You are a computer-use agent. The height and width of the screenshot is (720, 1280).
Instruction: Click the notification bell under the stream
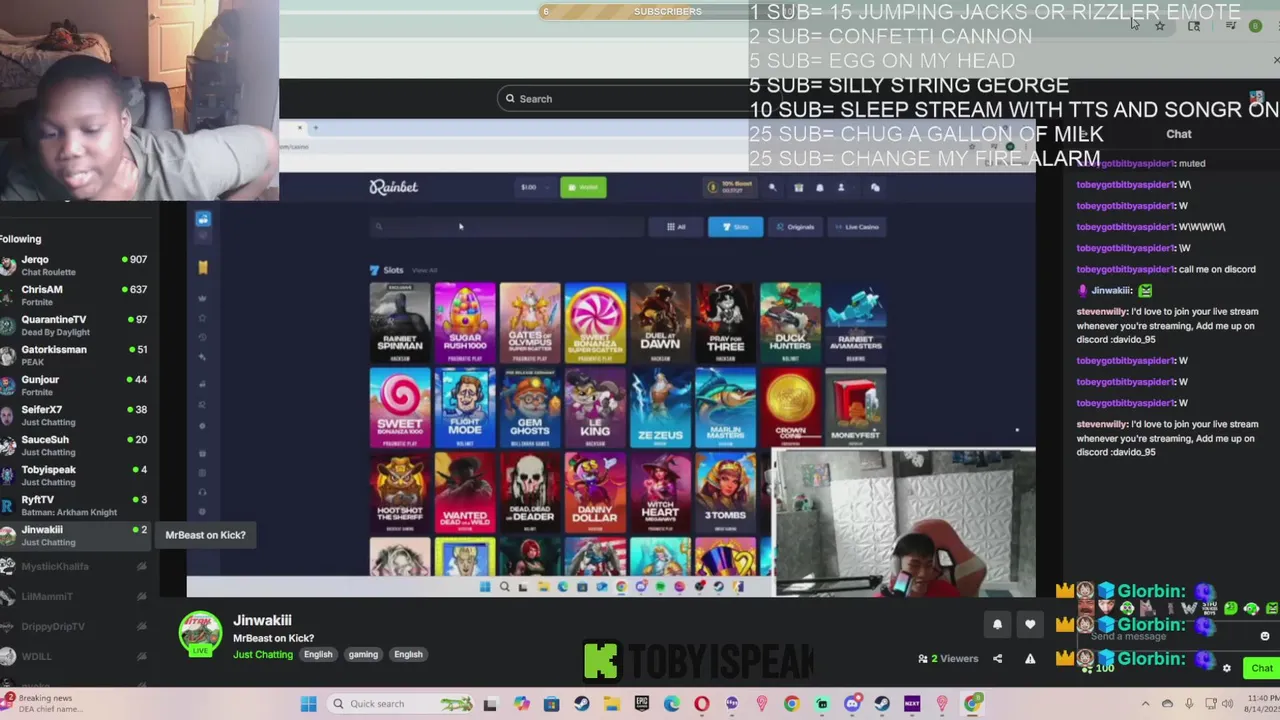coord(997,624)
